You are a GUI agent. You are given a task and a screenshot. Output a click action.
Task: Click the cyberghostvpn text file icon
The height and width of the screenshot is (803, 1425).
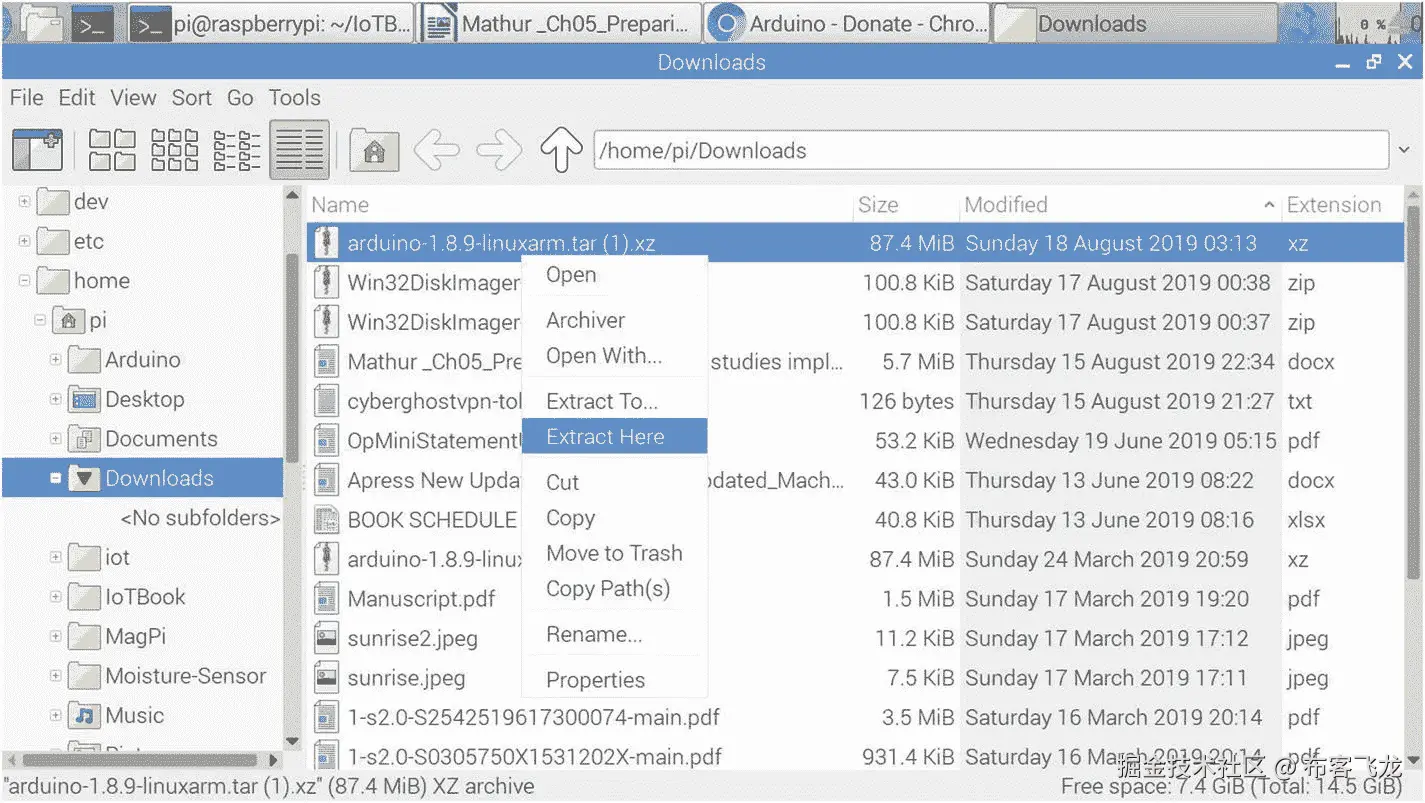coord(325,401)
